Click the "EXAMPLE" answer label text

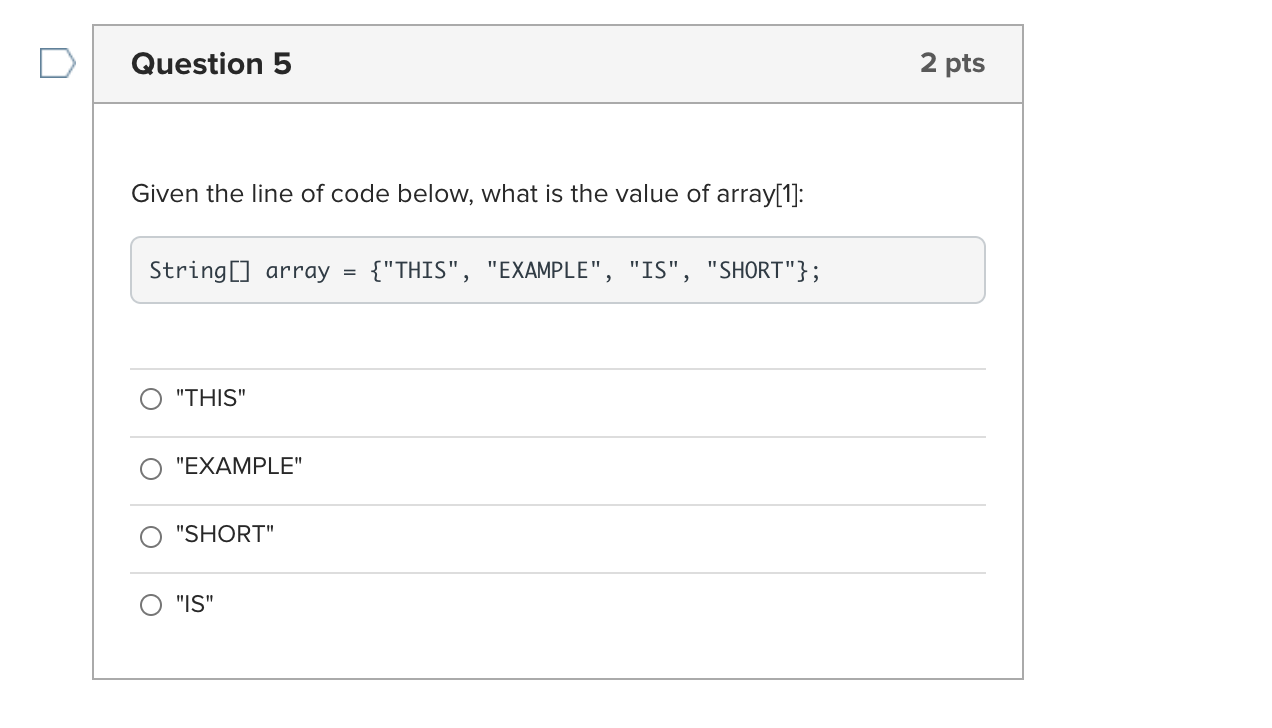[238, 467]
